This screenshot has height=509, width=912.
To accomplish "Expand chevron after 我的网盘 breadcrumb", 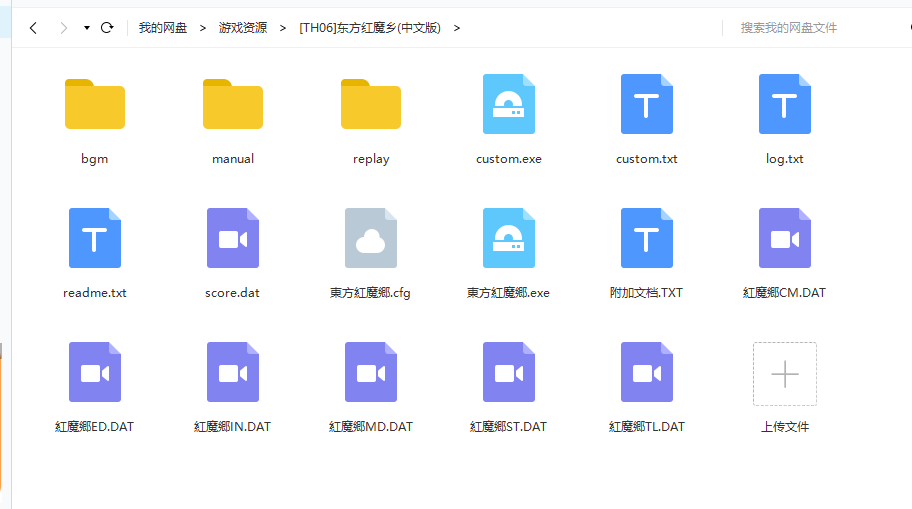I will (x=202, y=28).
